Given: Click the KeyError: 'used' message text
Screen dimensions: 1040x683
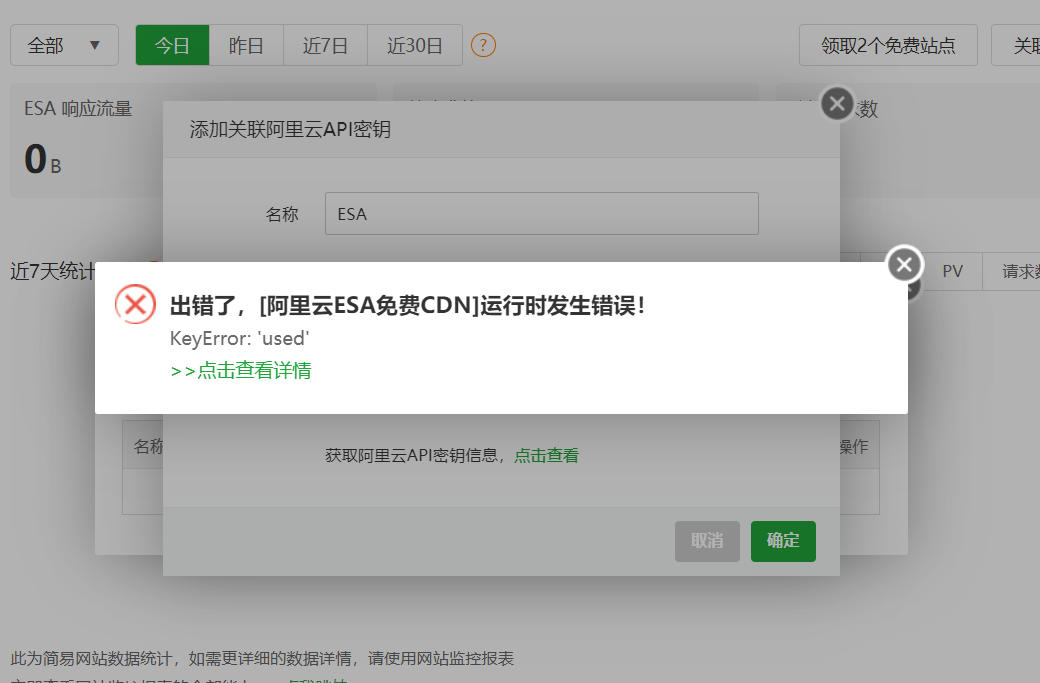Looking at the screenshot, I should click(239, 339).
